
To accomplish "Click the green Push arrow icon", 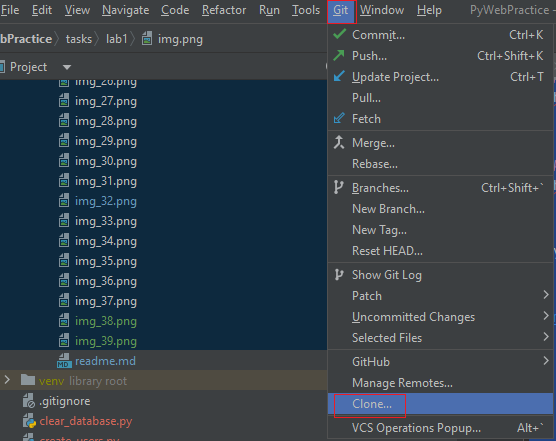I will click(339, 55).
